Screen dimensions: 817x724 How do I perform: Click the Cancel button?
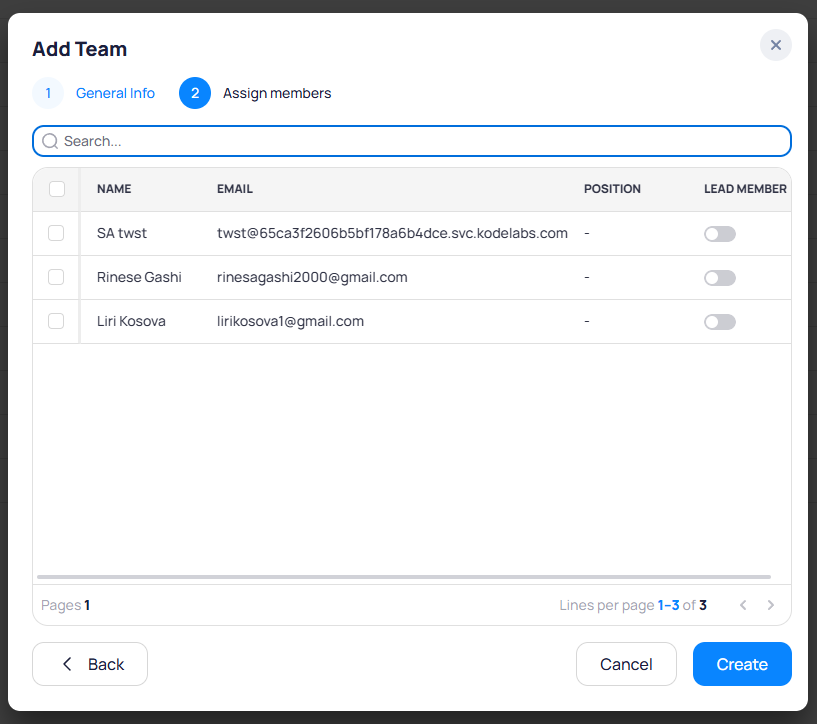[626, 664]
